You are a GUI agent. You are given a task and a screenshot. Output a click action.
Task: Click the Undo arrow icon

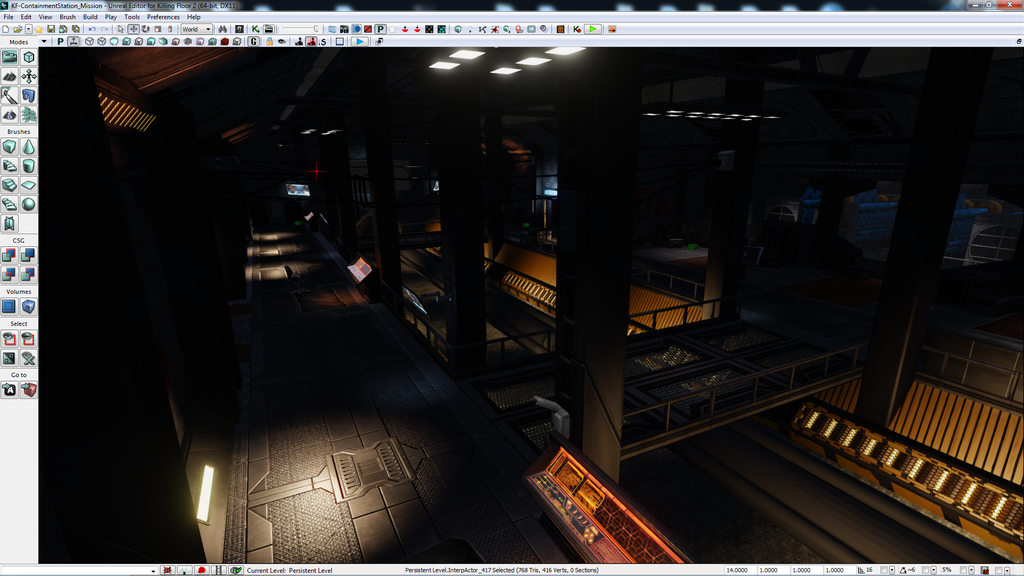[x=92, y=29]
